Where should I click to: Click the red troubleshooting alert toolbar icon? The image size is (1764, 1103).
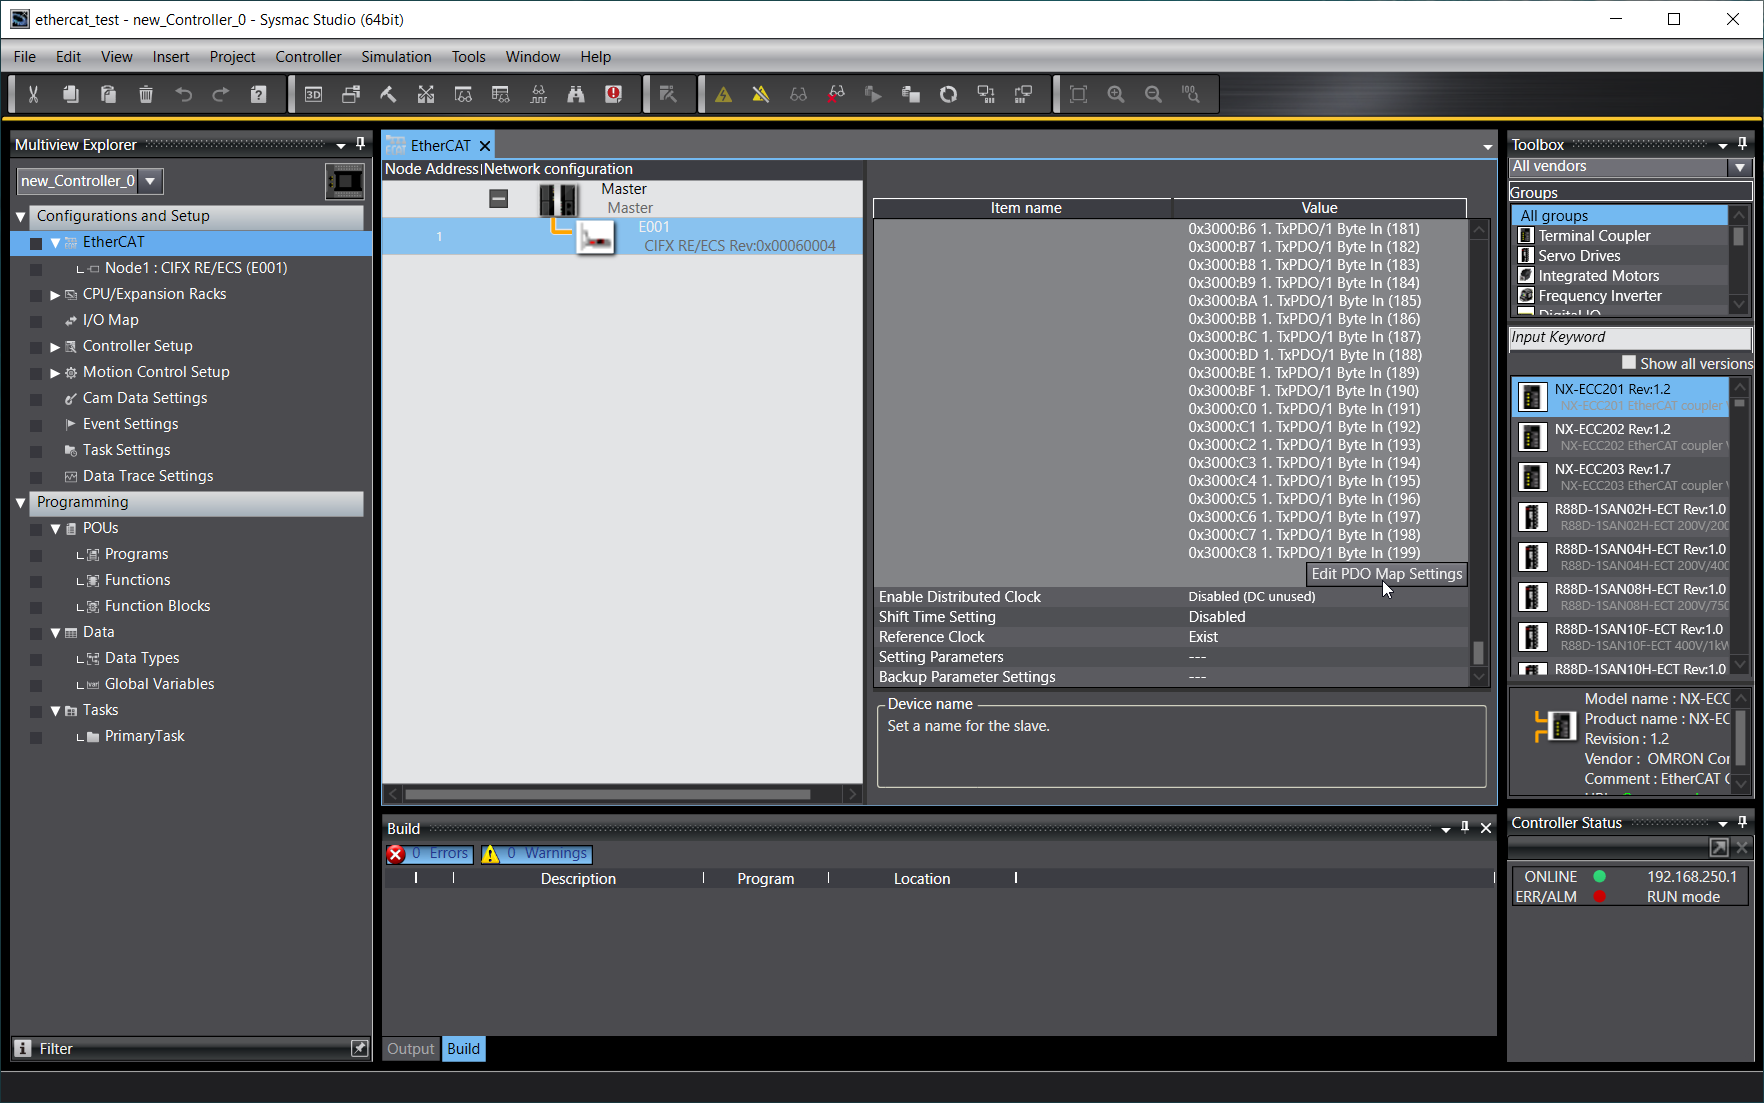(x=613, y=94)
